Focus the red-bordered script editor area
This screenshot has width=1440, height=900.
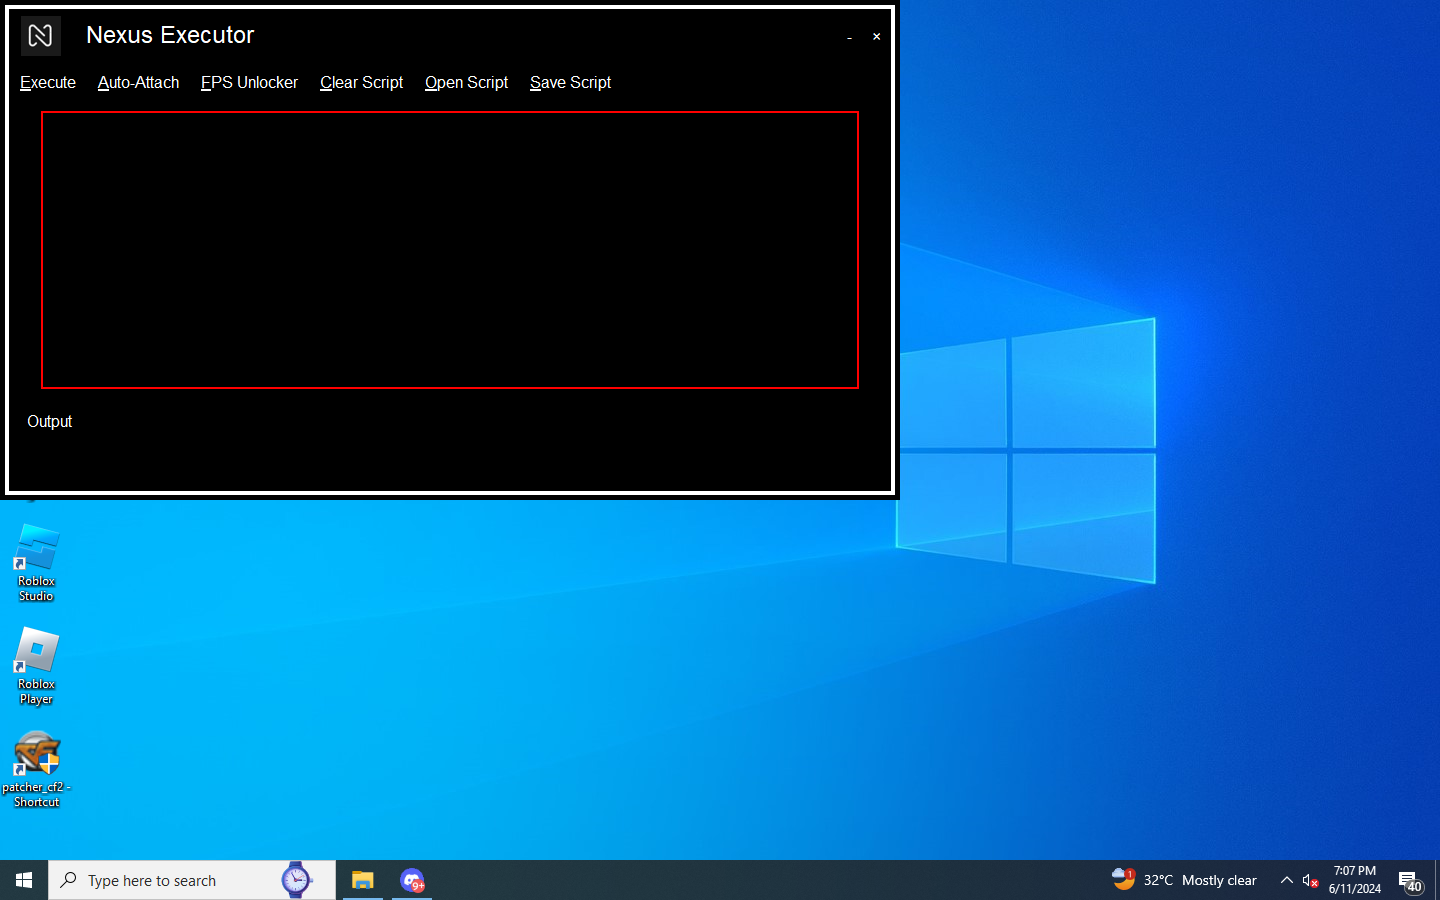click(450, 250)
